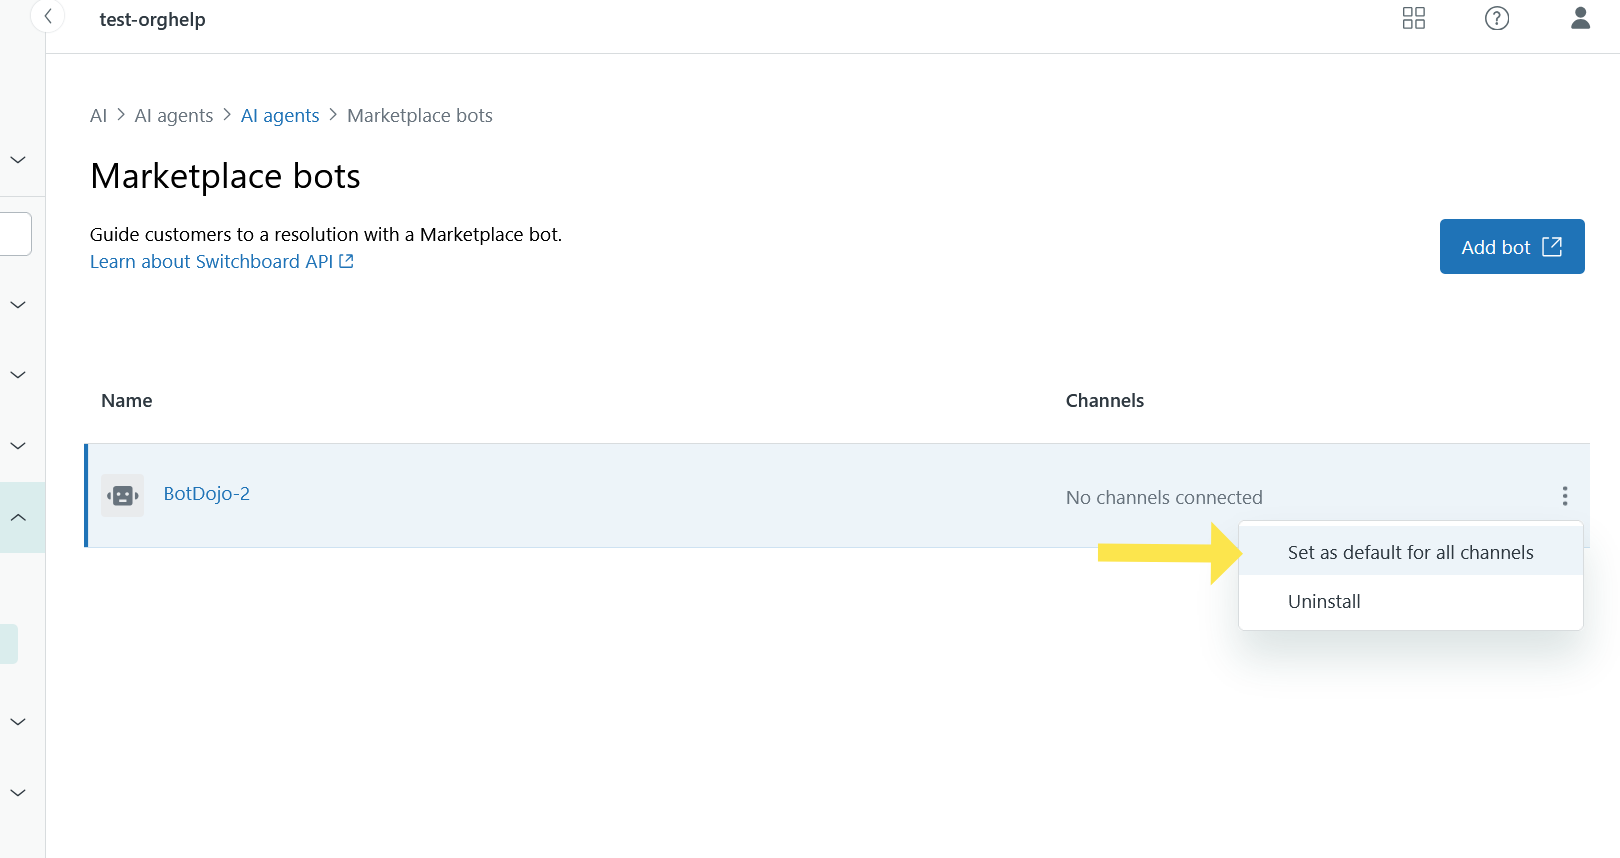Open the user profile icon
The width and height of the screenshot is (1620, 858).
(1580, 18)
